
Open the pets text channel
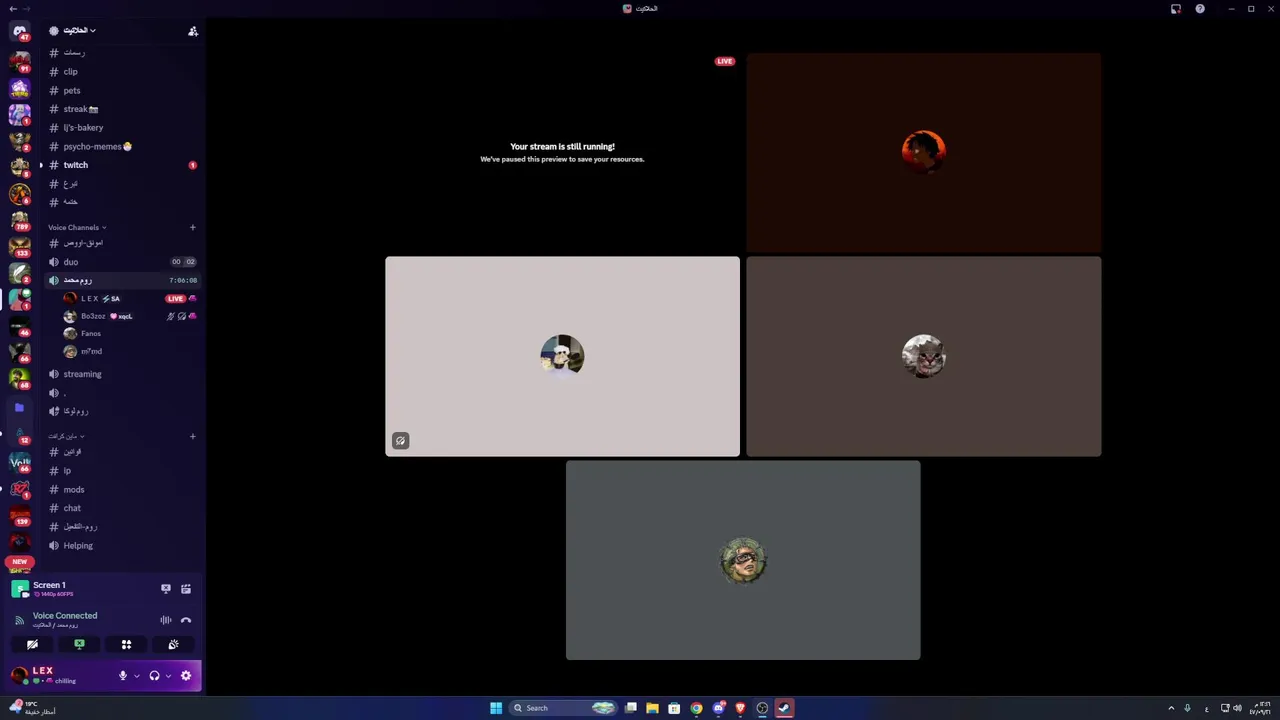pos(122,91)
